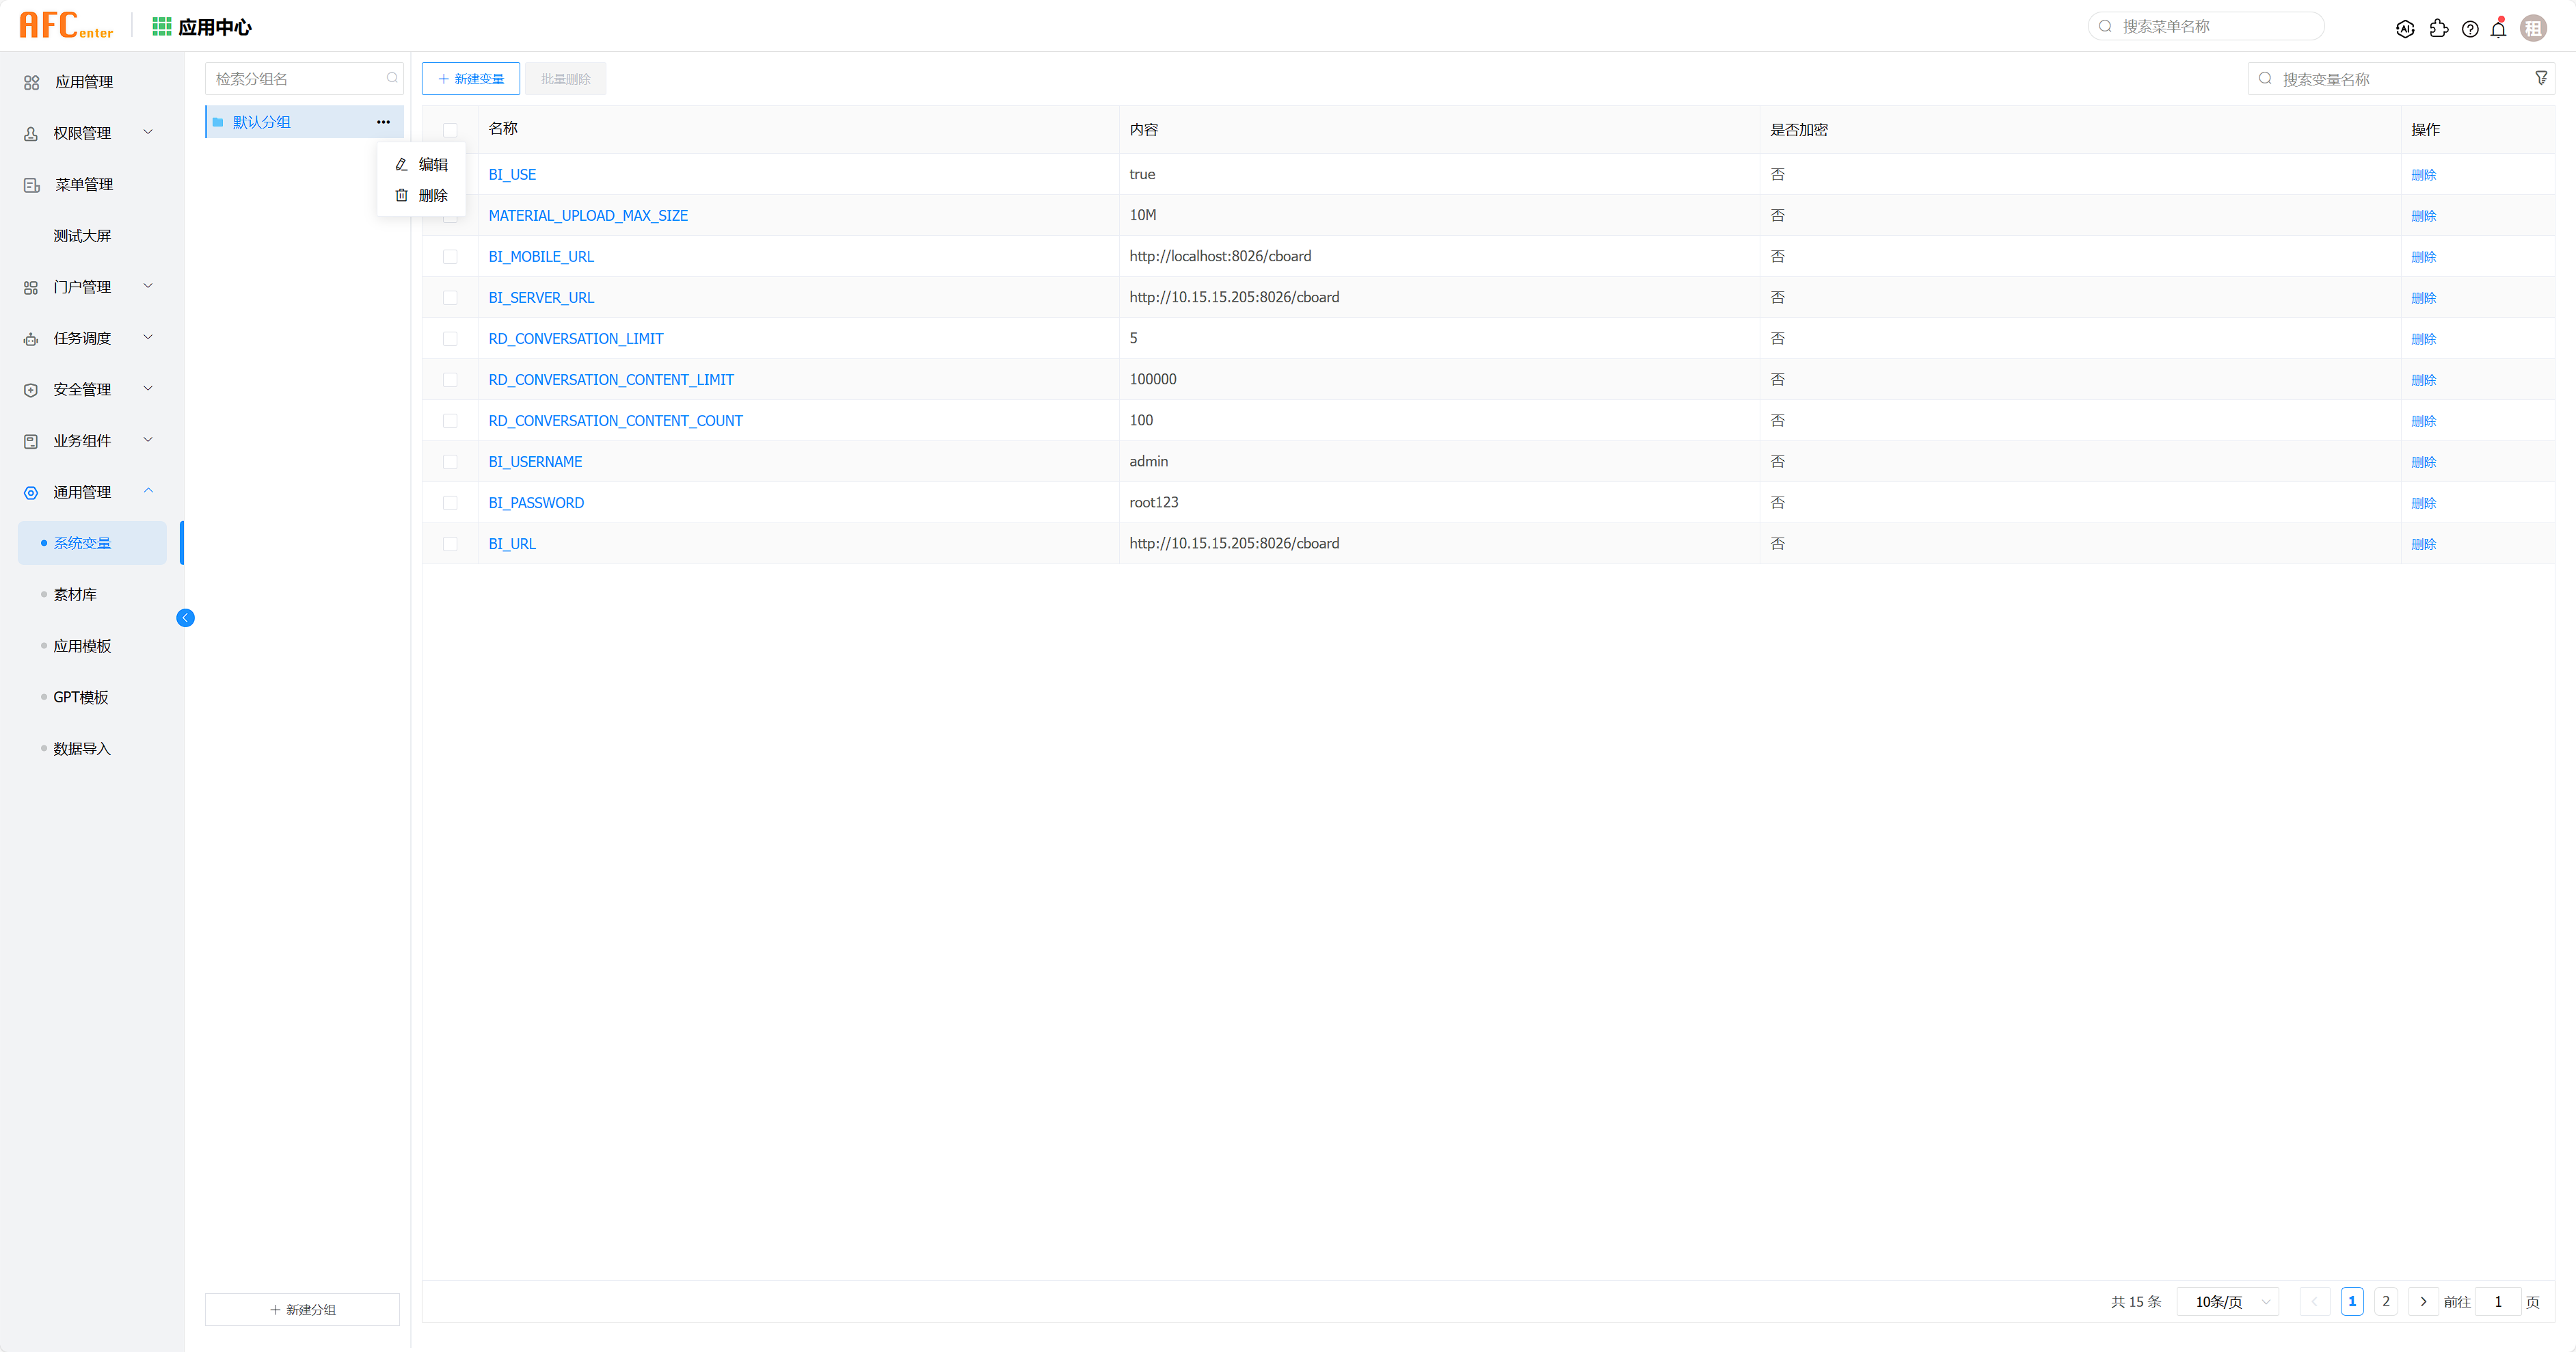The height and width of the screenshot is (1352, 2576).
Task: Open the notifications bell
Action: click(2498, 29)
